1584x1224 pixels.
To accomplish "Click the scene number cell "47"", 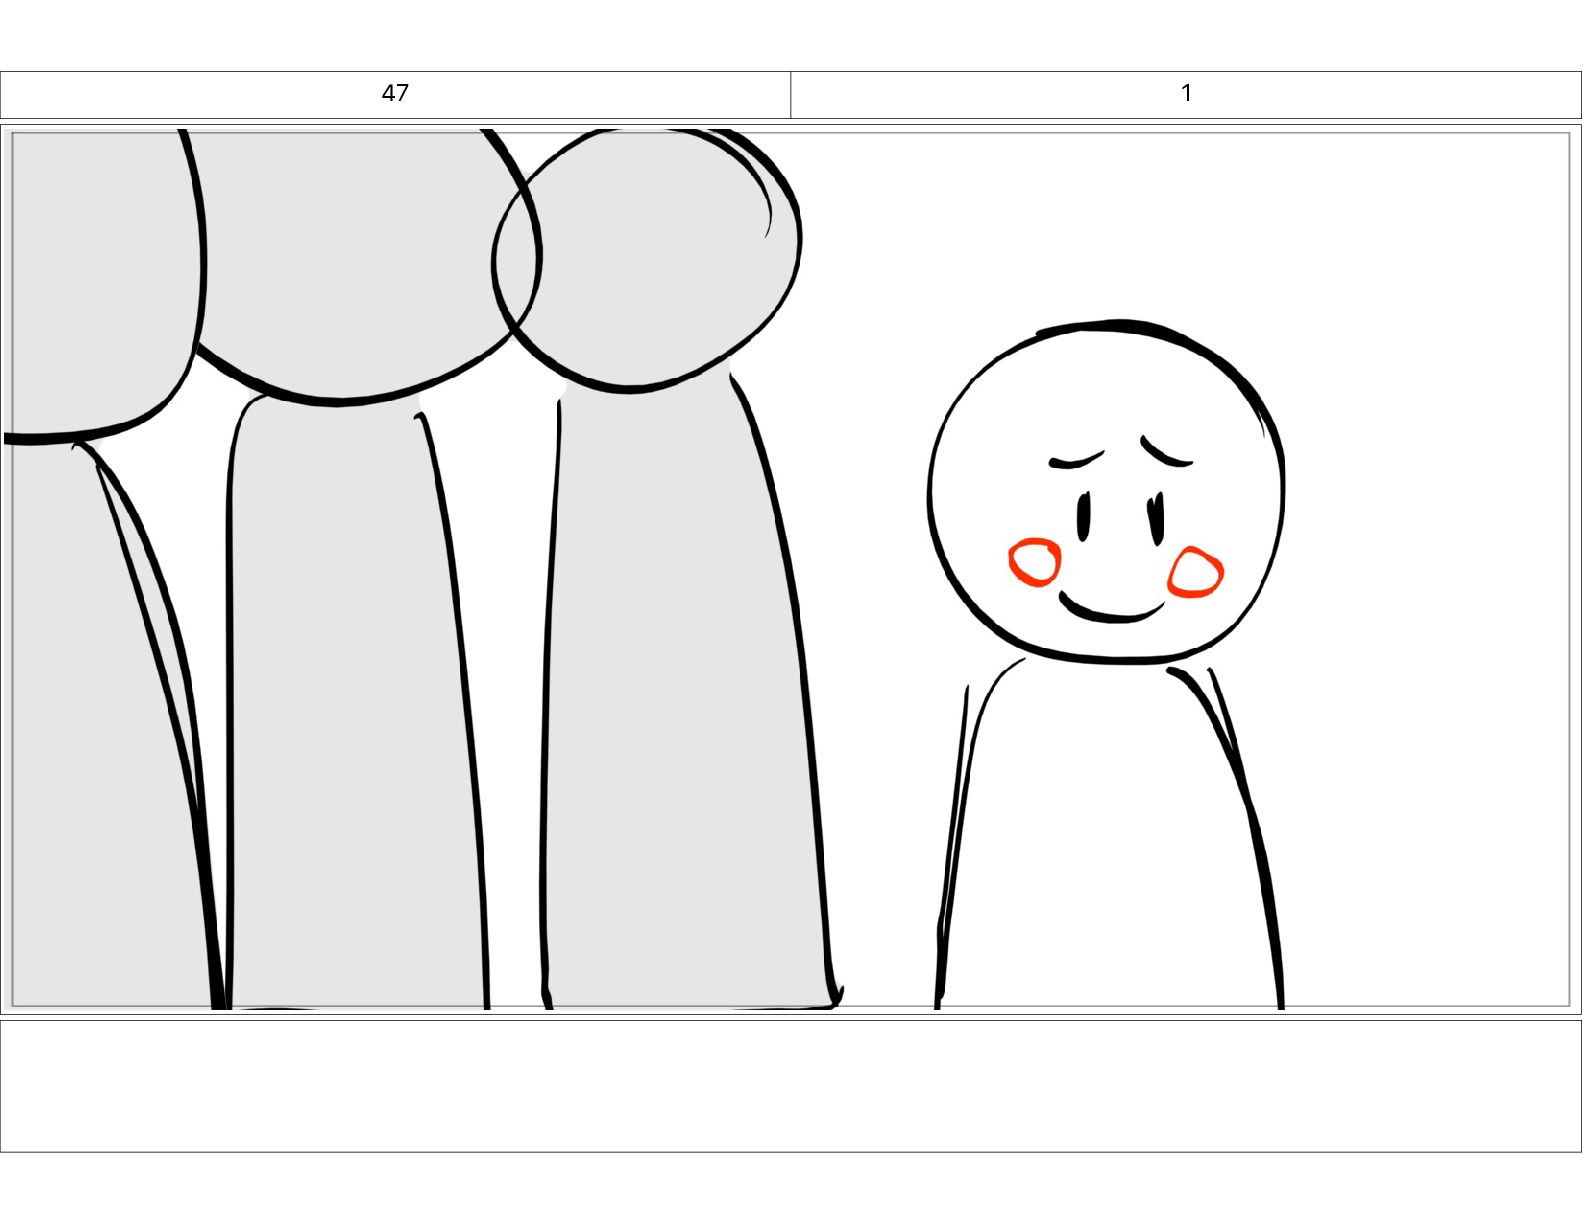I will click(395, 94).
